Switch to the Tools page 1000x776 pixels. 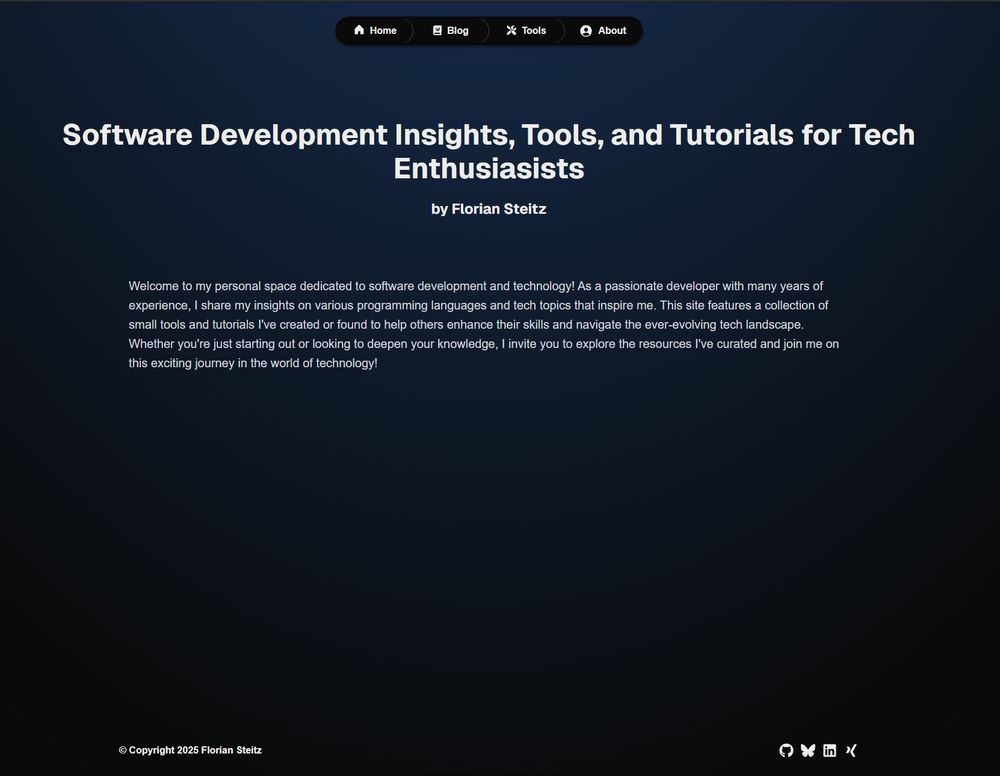(527, 30)
